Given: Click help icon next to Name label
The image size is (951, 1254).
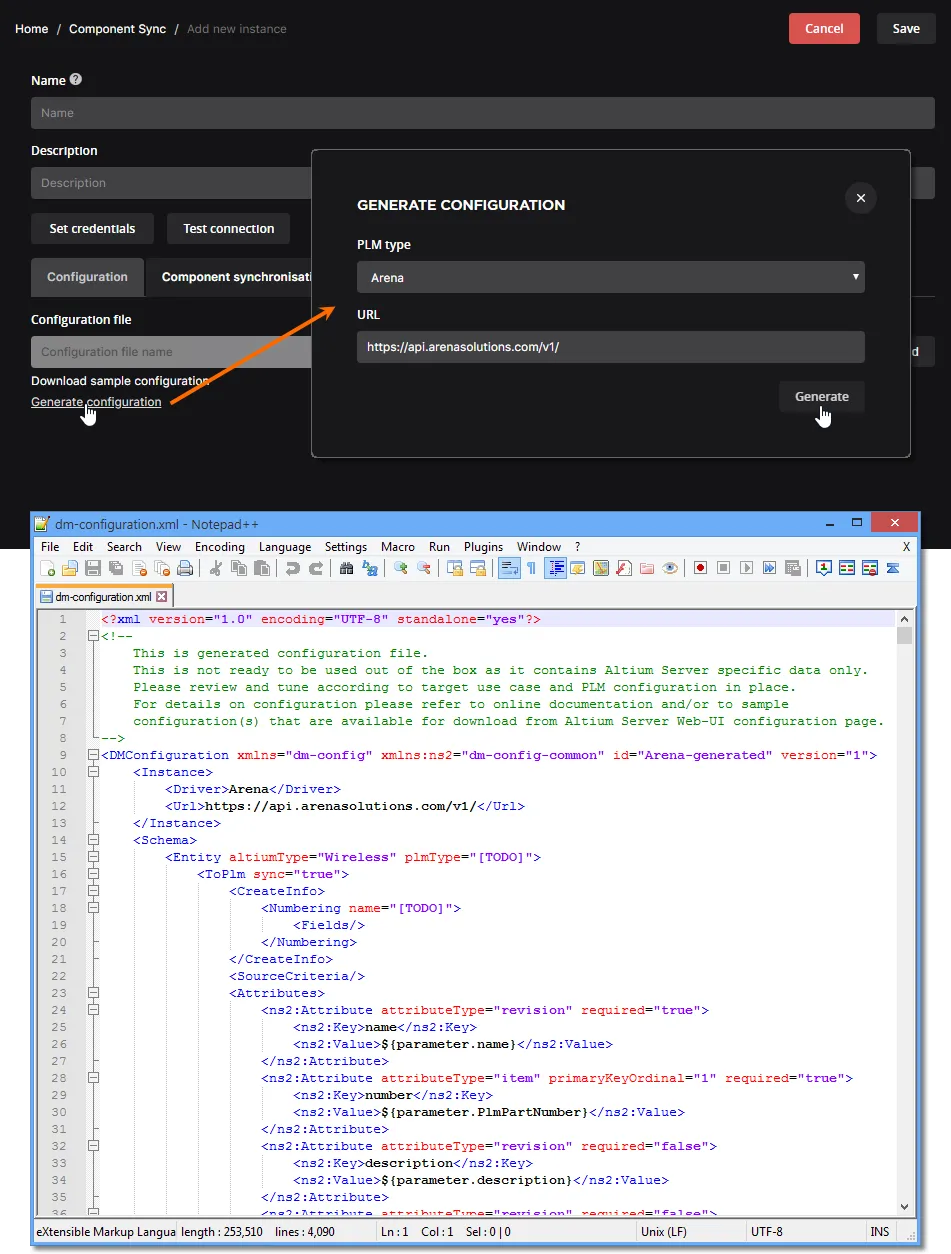Looking at the screenshot, I should click(76, 80).
